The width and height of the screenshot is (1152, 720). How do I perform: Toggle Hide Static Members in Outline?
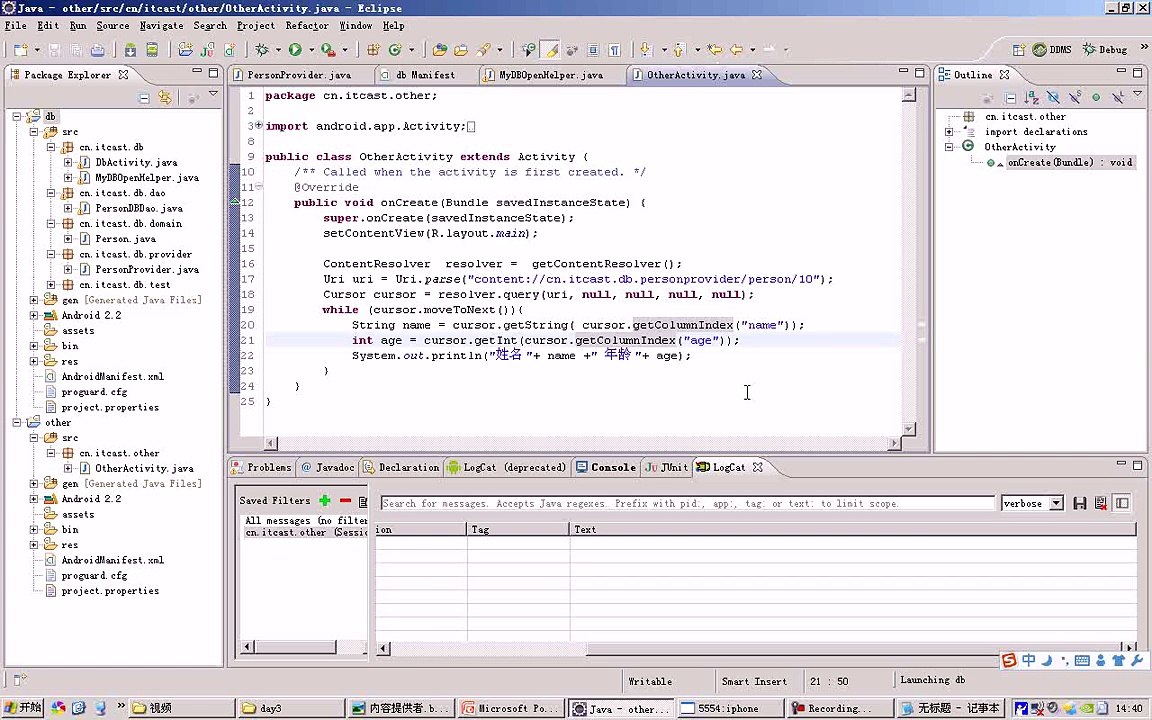(x=1075, y=98)
